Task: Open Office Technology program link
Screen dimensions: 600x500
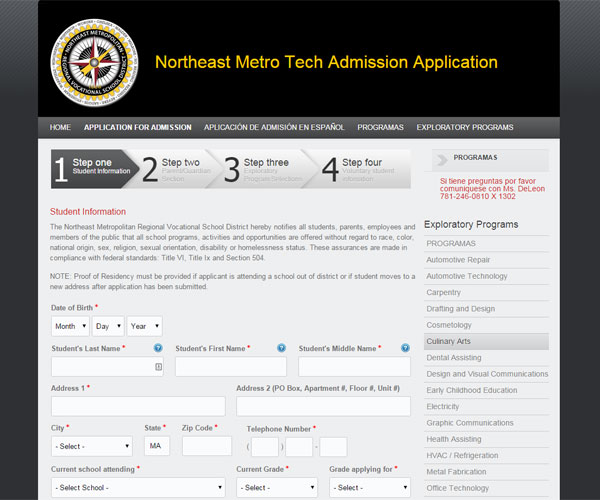Action: (458, 488)
